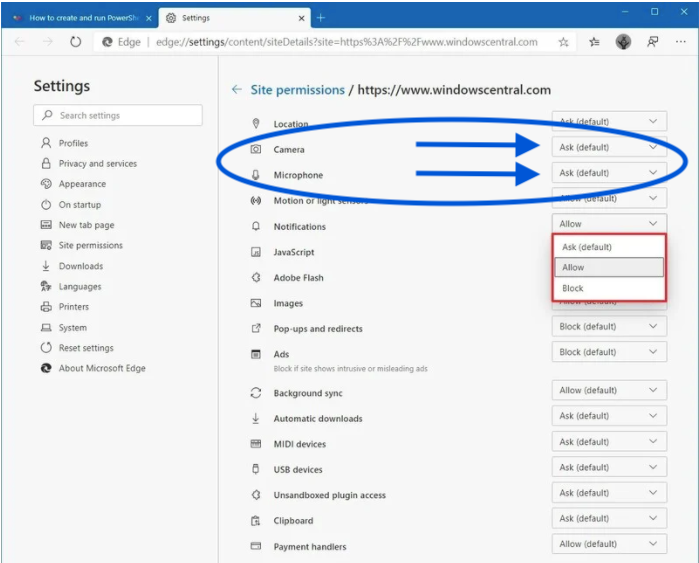Viewport: 699px width, 563px height.
Task: Click the Unsandboxed plugin access icon
Action: [x=256, y=495]
